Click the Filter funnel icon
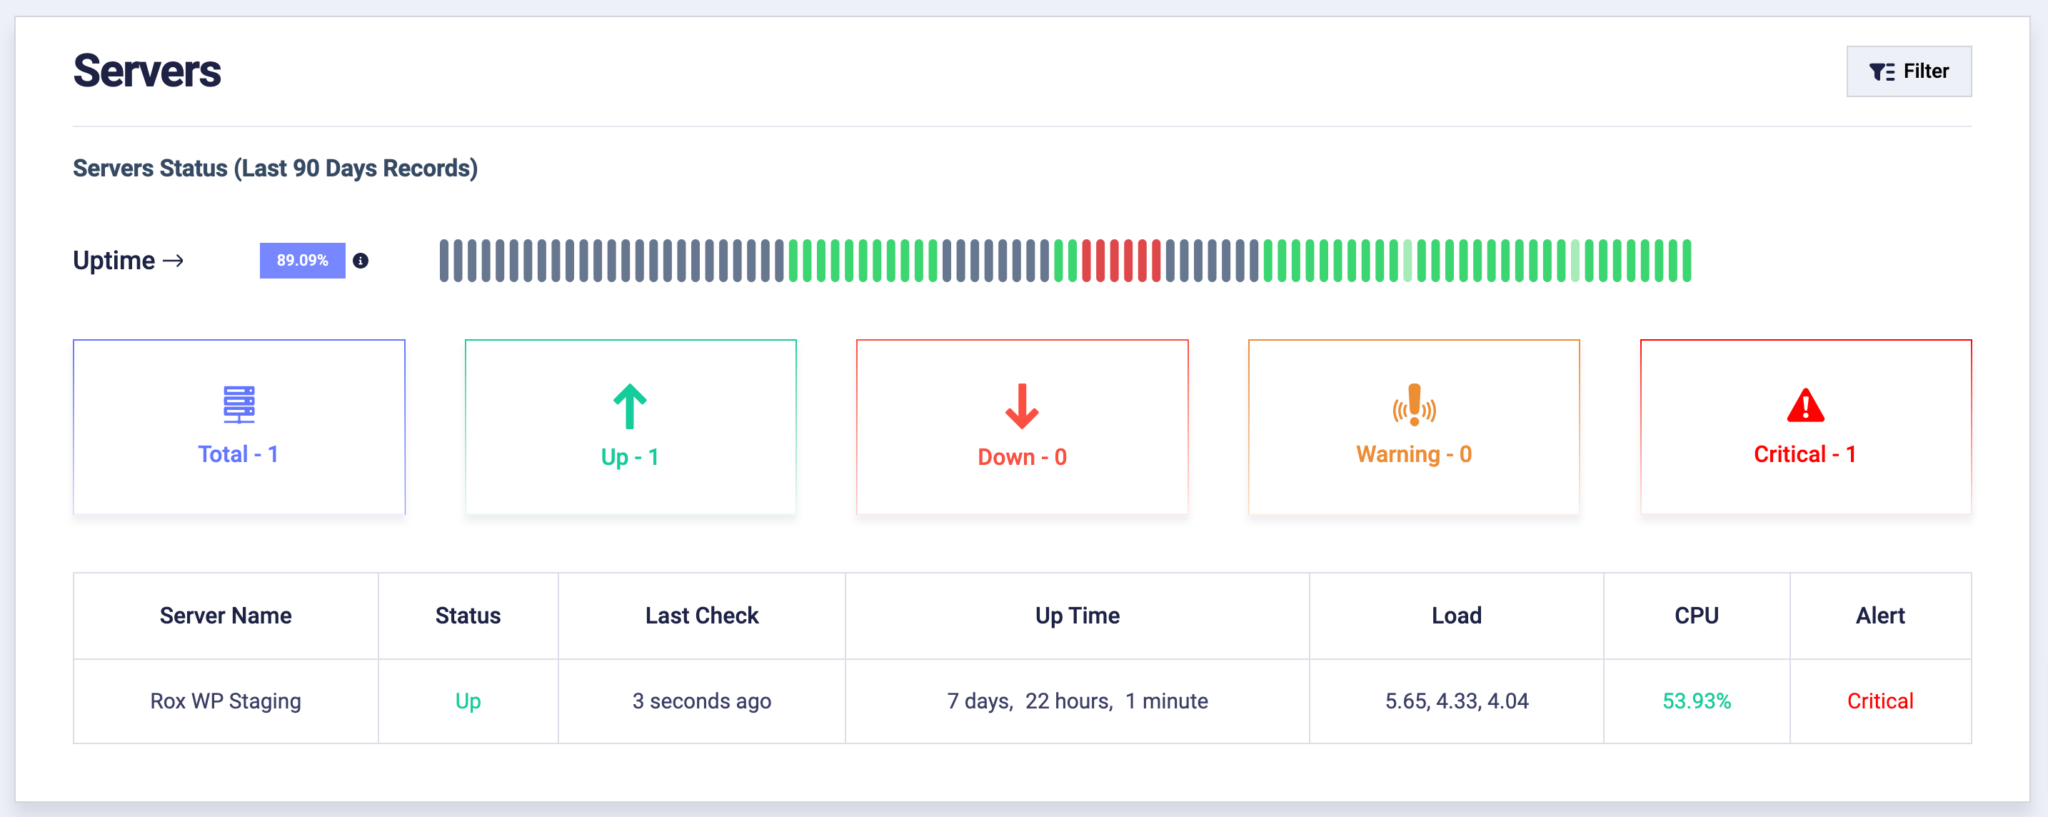Image resolution: width=2048 pixels, height=817 pixels. point(1882,72)
